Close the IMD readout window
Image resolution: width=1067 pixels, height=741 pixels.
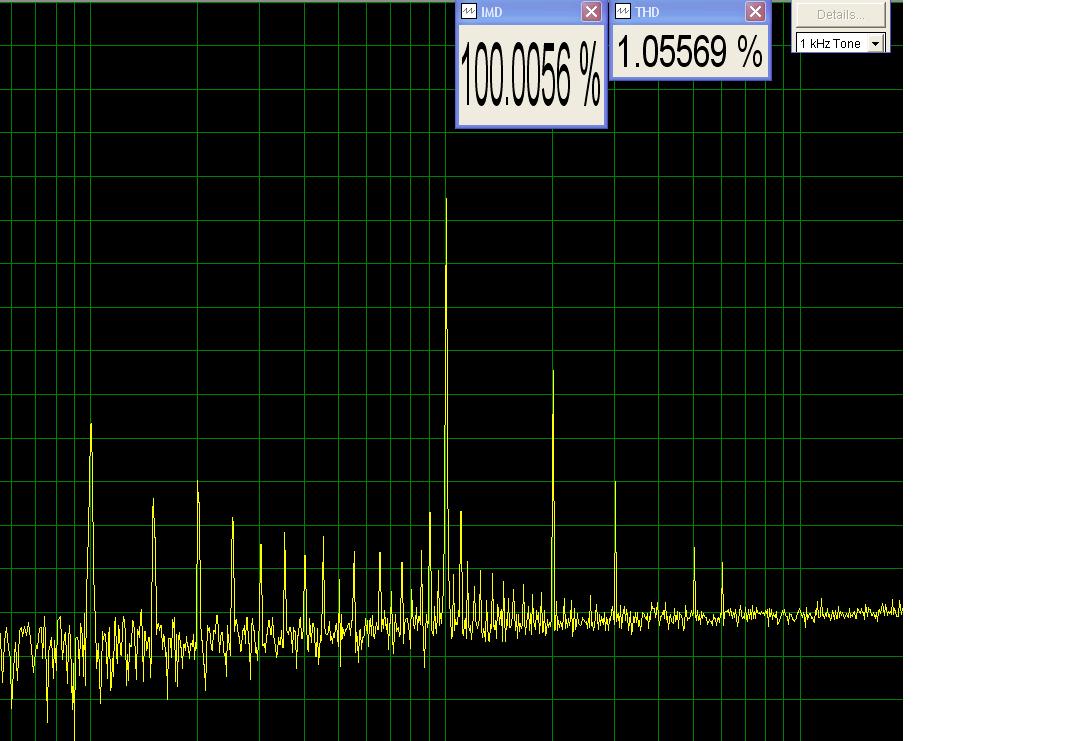click(591, 11)
